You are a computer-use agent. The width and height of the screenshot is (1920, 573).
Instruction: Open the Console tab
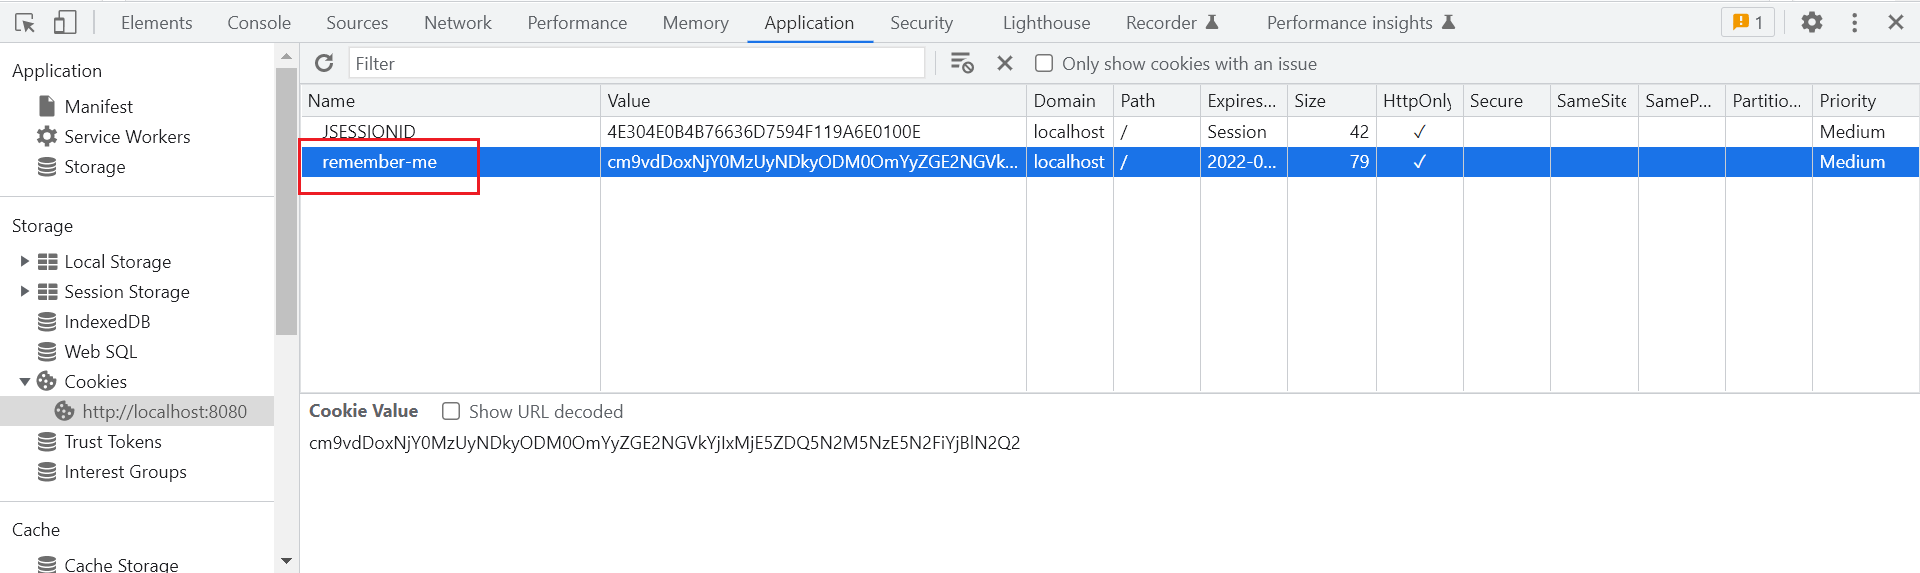click(x=259, y=22)
